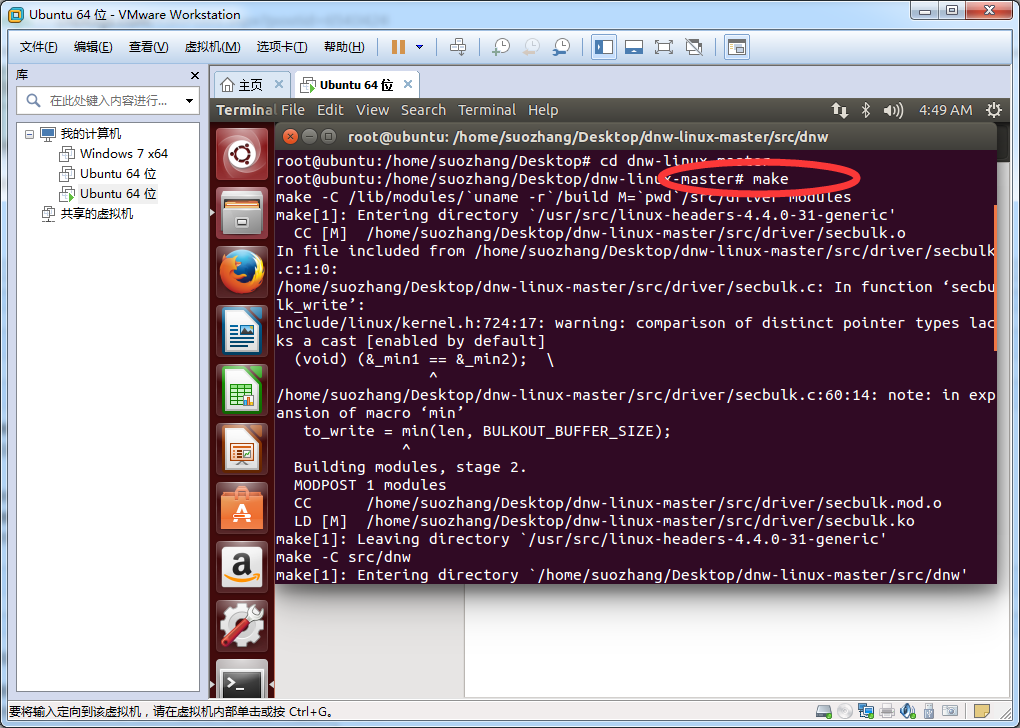This screenshot has width=1020, height=728.
Task: Enter full screen mode
Action: pyautogui.click(x=664, y=47)
